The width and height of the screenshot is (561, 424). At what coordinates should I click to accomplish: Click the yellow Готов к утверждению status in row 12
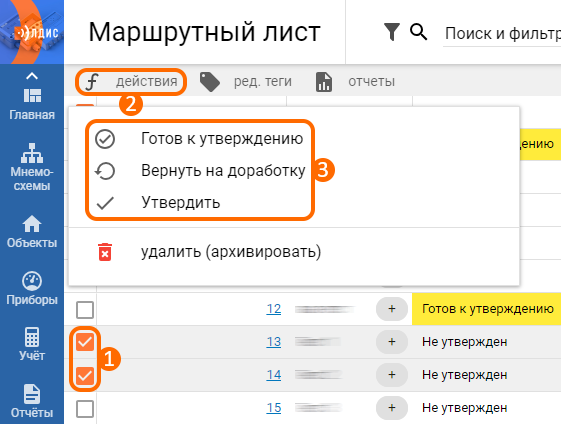pos(488,308)
